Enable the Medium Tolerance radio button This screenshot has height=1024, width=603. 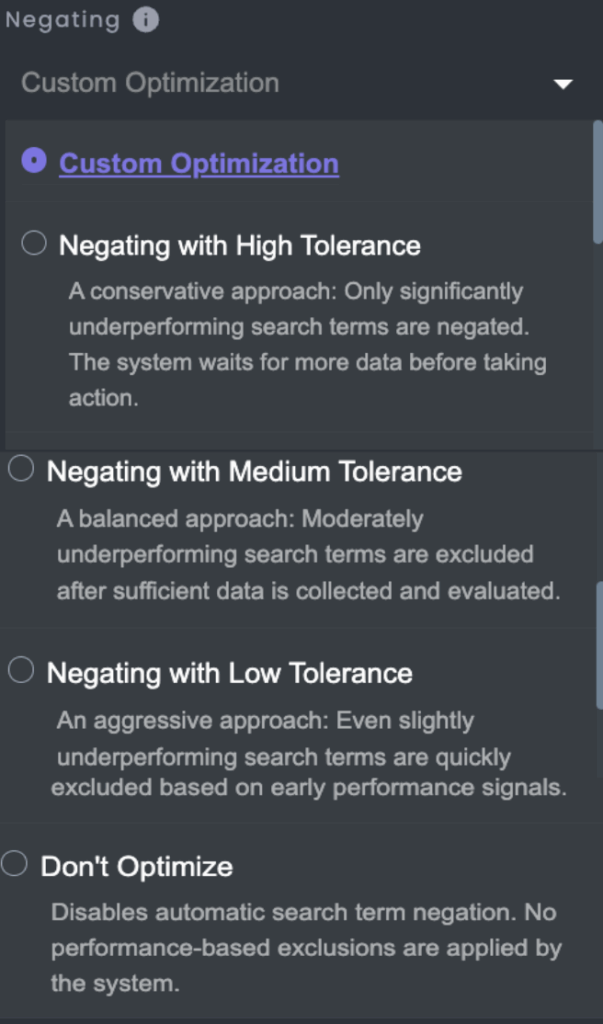tap(21, 469)
